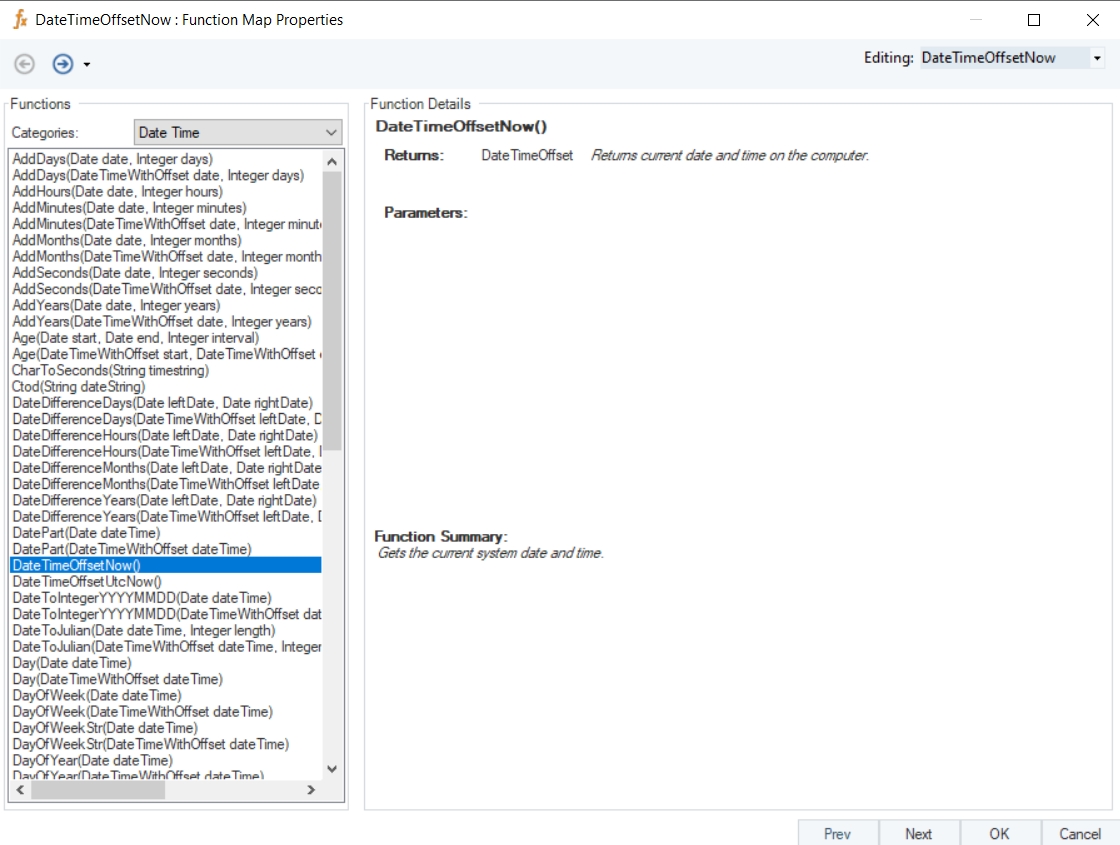Click the horizontal scroll right arrow
This screenshot has width=1120, height=845.
(x=311, y=790)
